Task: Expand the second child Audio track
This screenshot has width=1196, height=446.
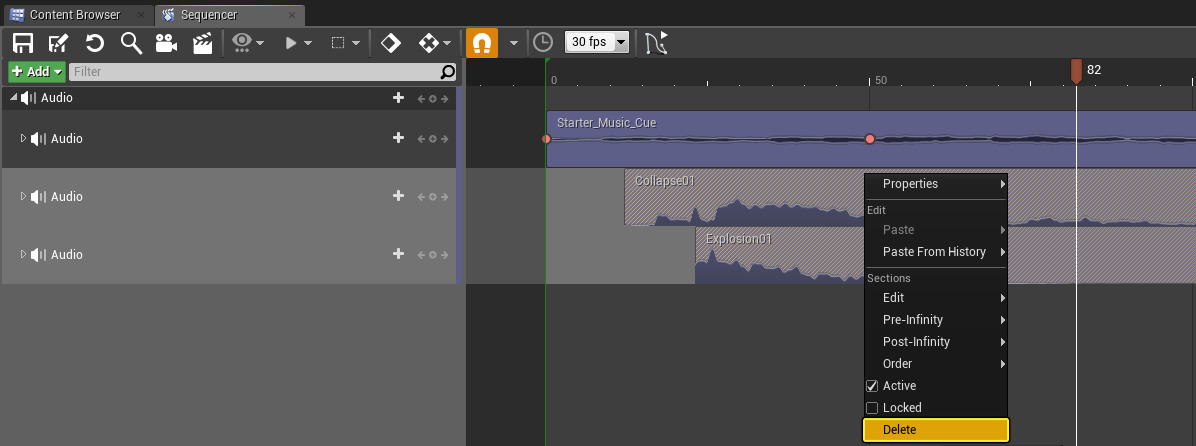Action: (x=23, y=196)
